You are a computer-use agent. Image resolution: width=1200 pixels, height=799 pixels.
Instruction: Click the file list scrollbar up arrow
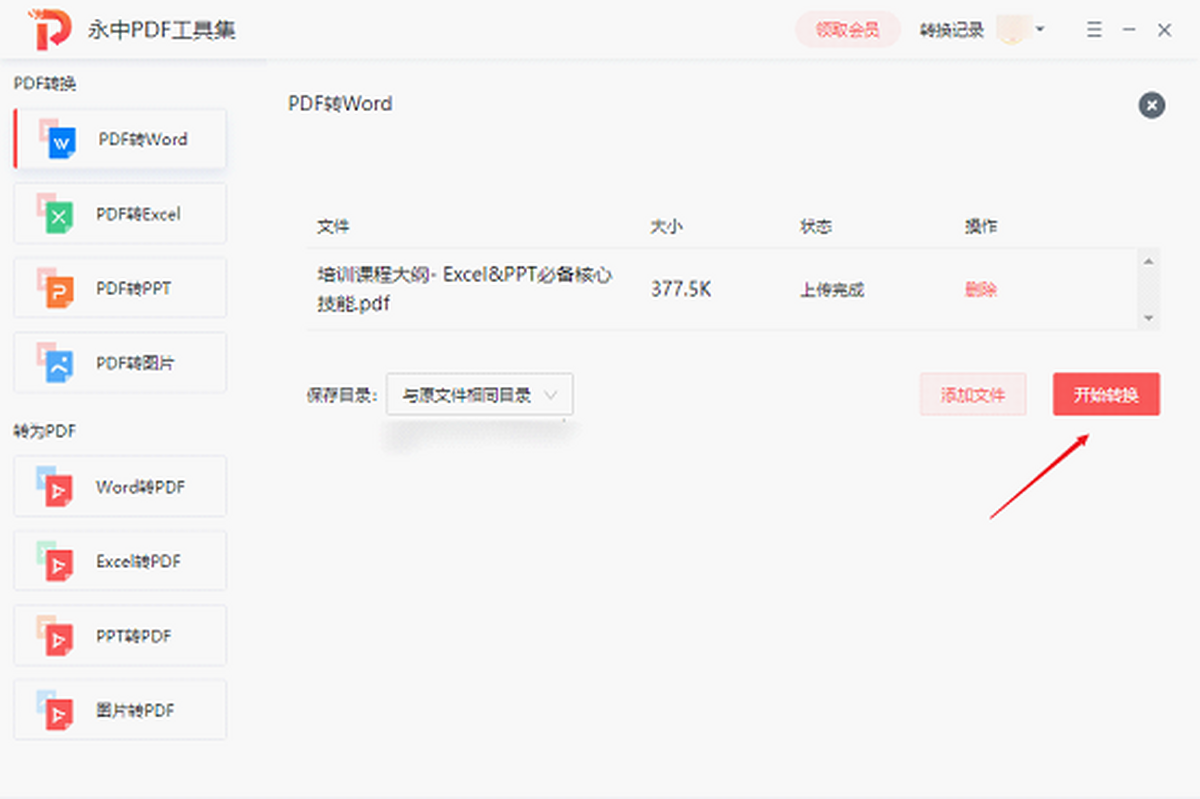[x=1149, y=261]
